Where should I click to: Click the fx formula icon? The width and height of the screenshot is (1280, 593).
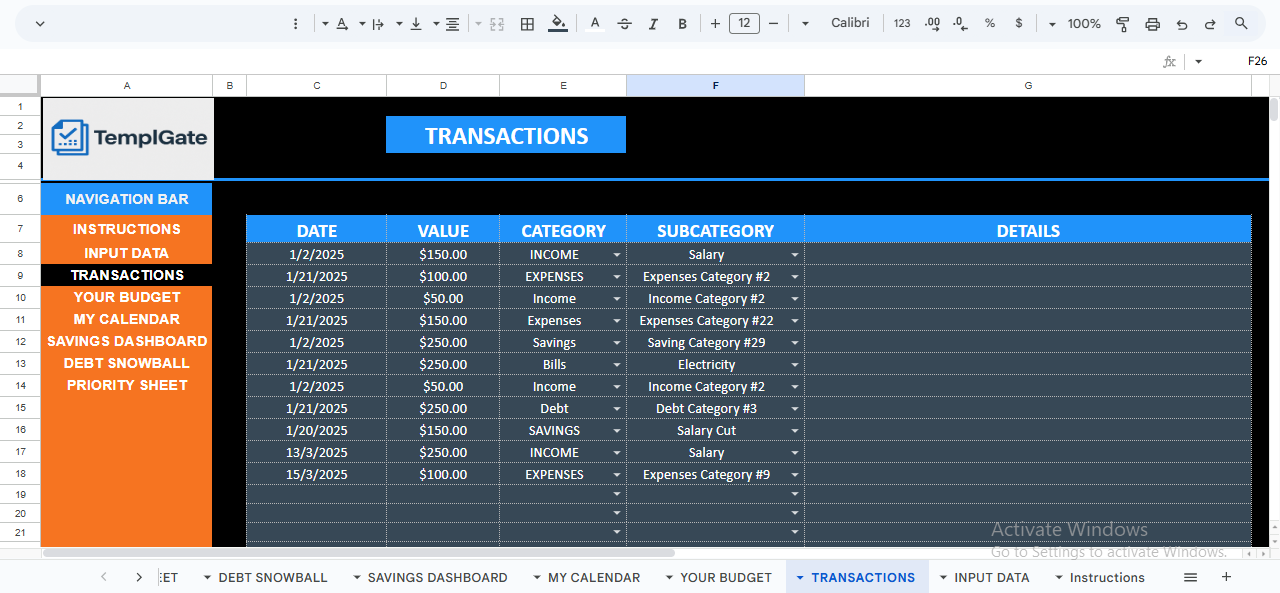pyautogui.click(x=1169, y=61)
